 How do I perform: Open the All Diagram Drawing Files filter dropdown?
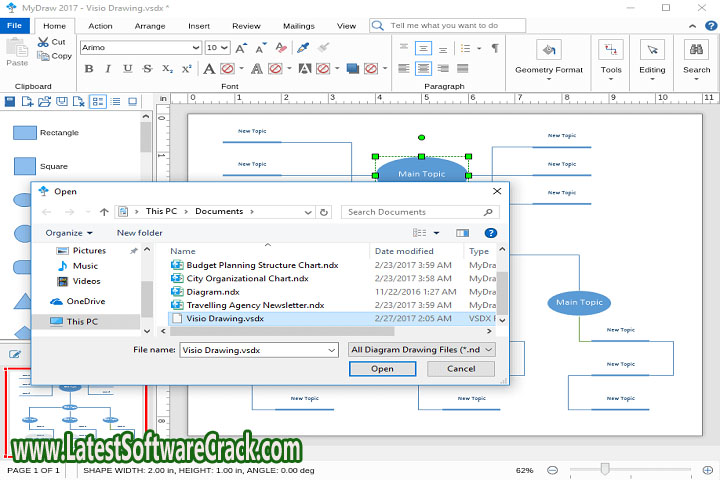tap(422, 350)
